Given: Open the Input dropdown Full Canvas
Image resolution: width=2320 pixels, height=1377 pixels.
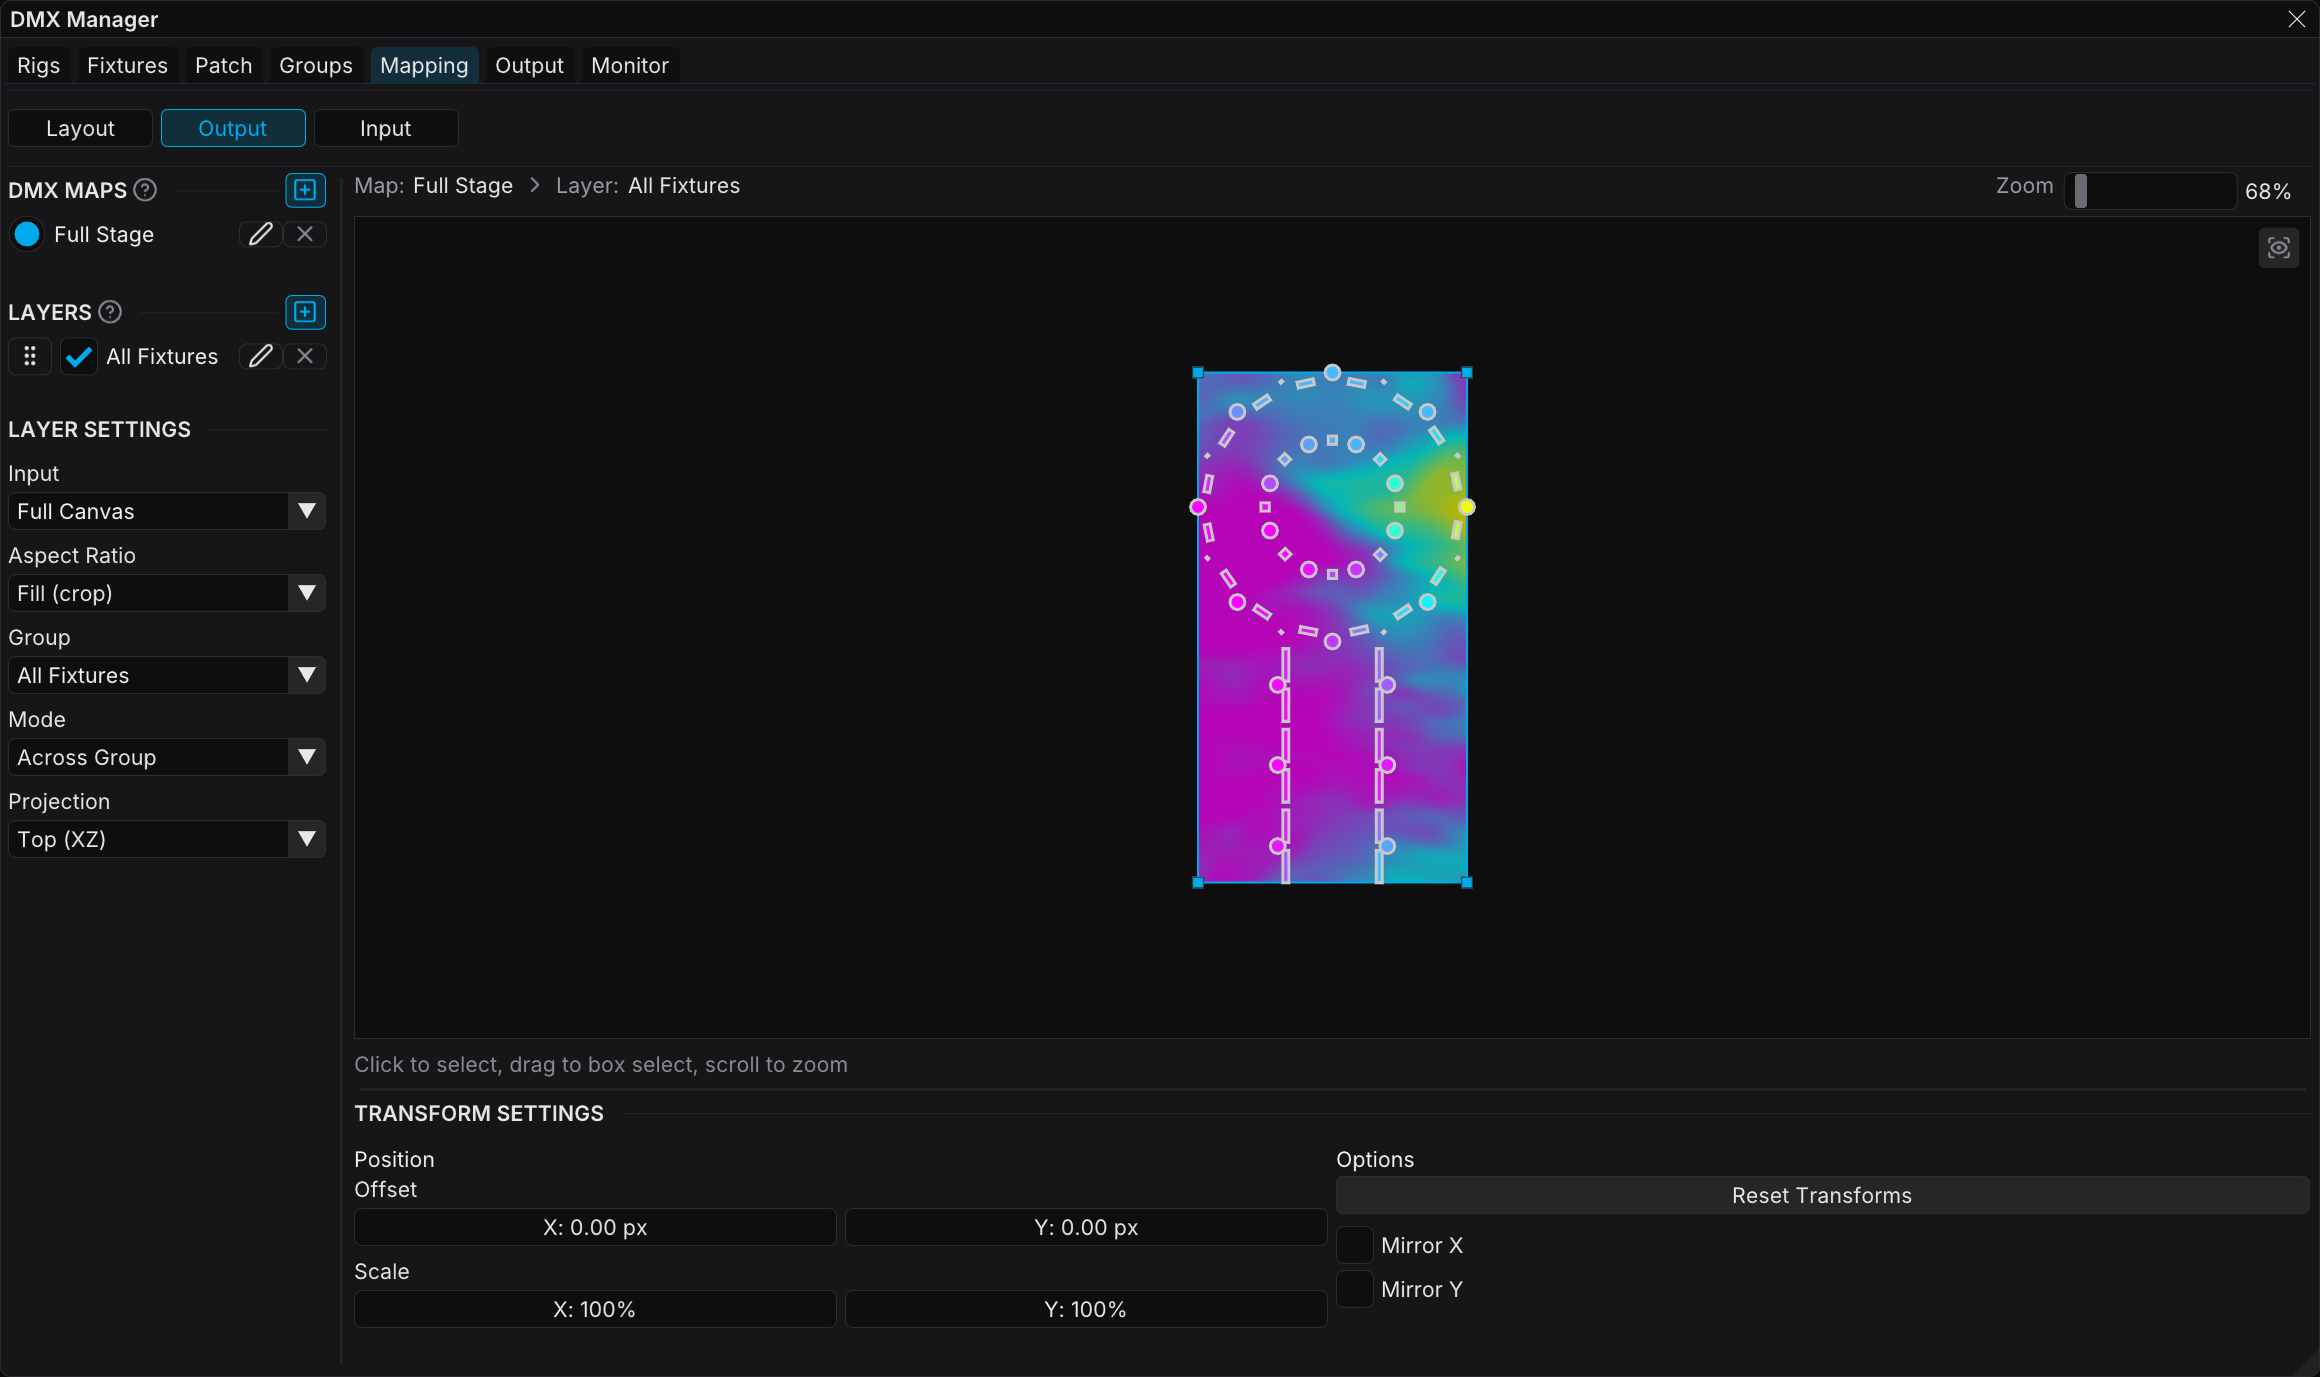Looking at the screenshot, I should coord(167,511).
